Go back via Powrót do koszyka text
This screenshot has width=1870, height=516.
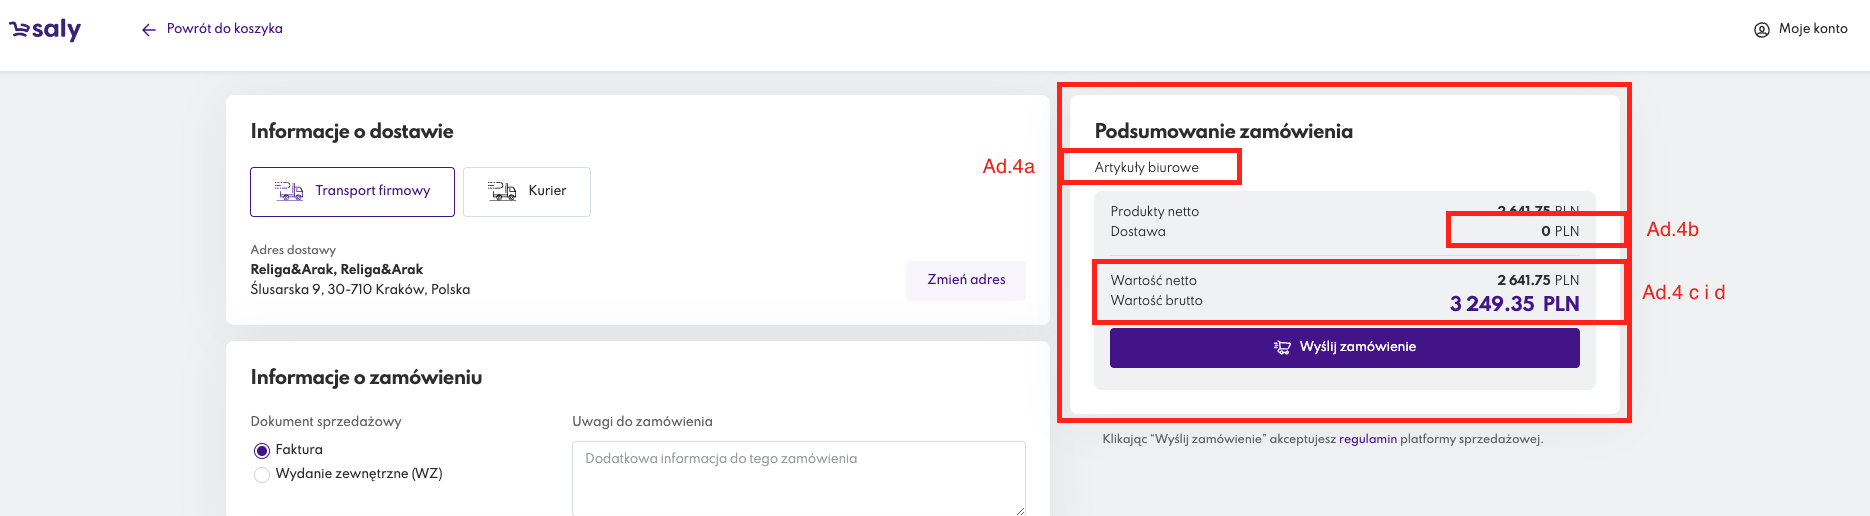224,29
